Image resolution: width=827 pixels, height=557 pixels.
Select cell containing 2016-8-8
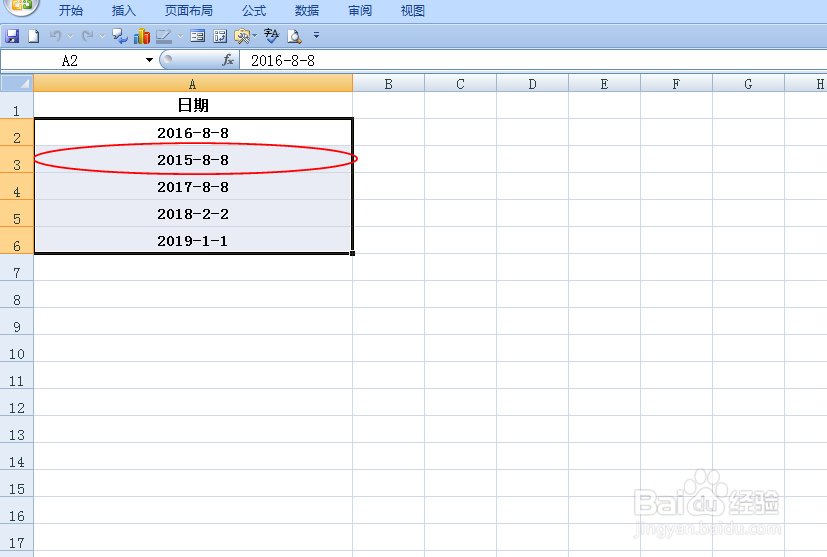click(193, 132)
